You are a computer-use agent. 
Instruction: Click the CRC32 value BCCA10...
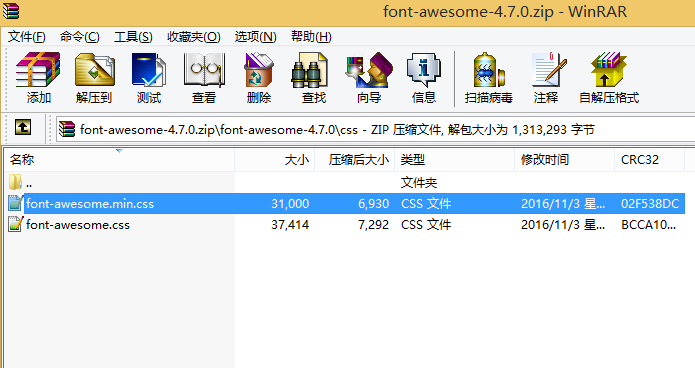[x=648, y=224]
